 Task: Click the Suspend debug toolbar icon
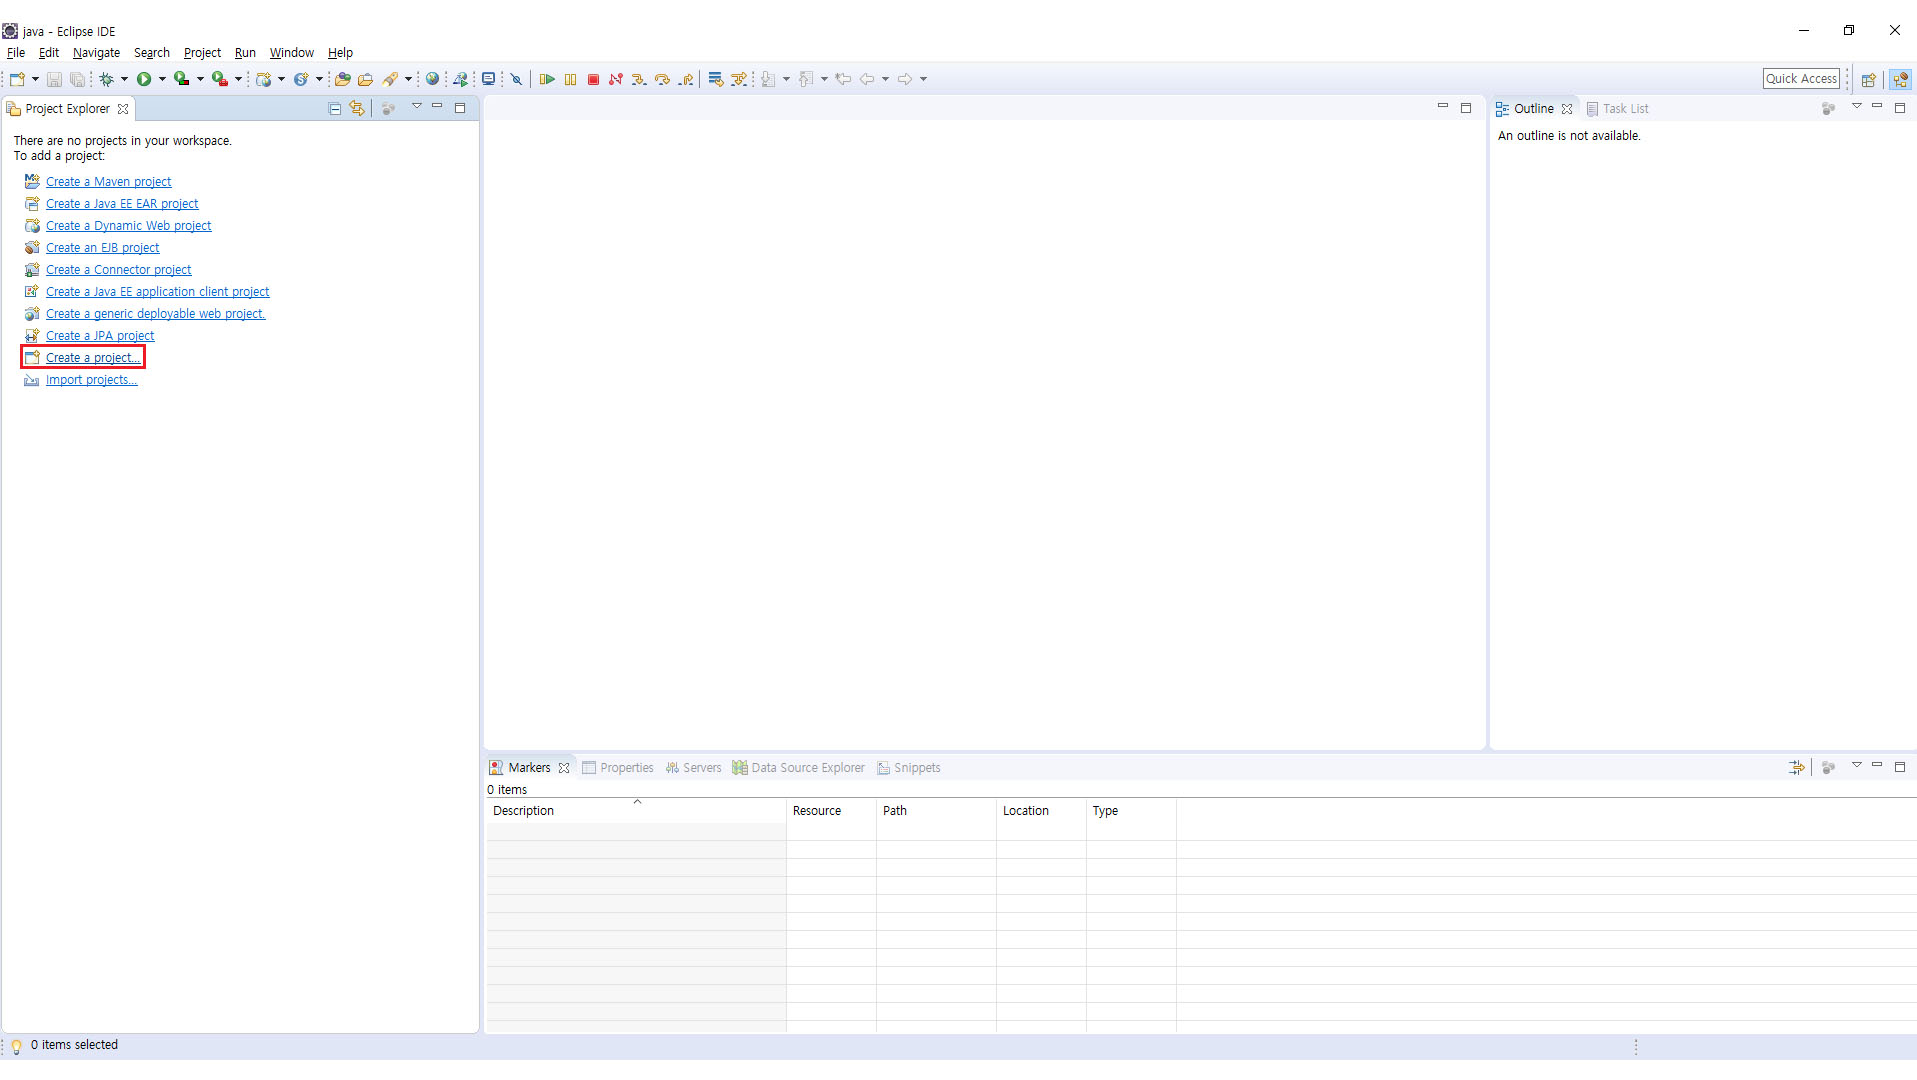coord(570,79)
